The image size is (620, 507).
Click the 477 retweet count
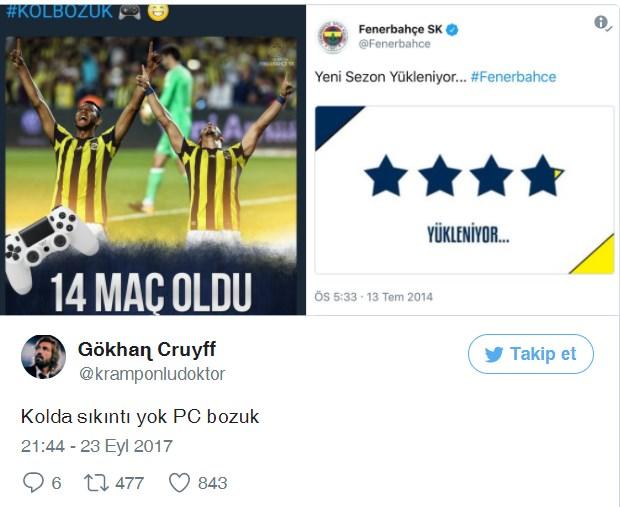pyautogui.click(x=130, y=483)
